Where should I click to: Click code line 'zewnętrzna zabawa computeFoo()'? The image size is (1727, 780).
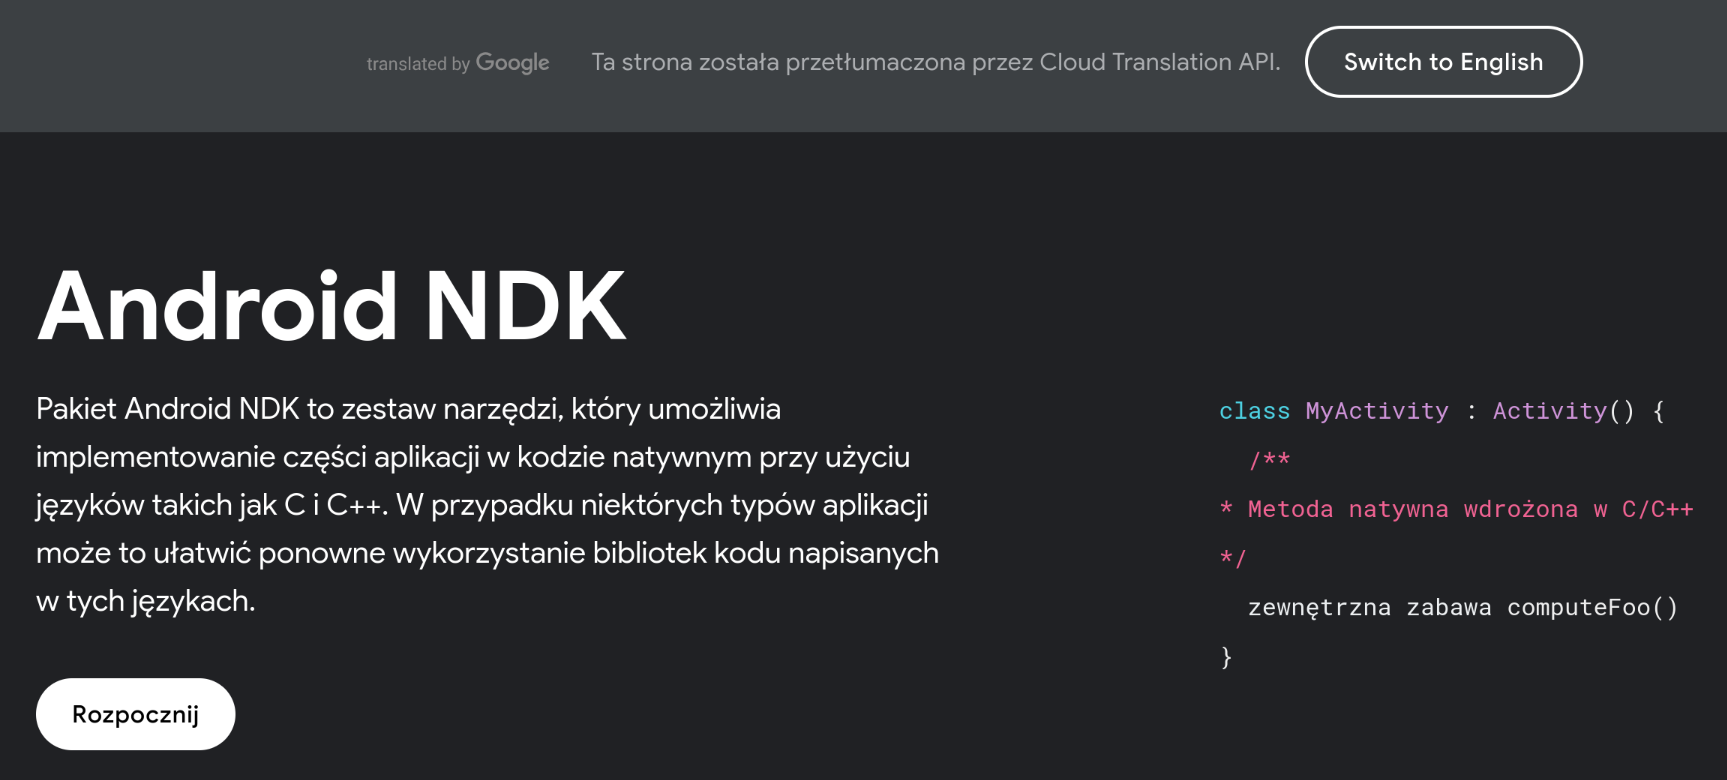click(x=1462, y=607)
